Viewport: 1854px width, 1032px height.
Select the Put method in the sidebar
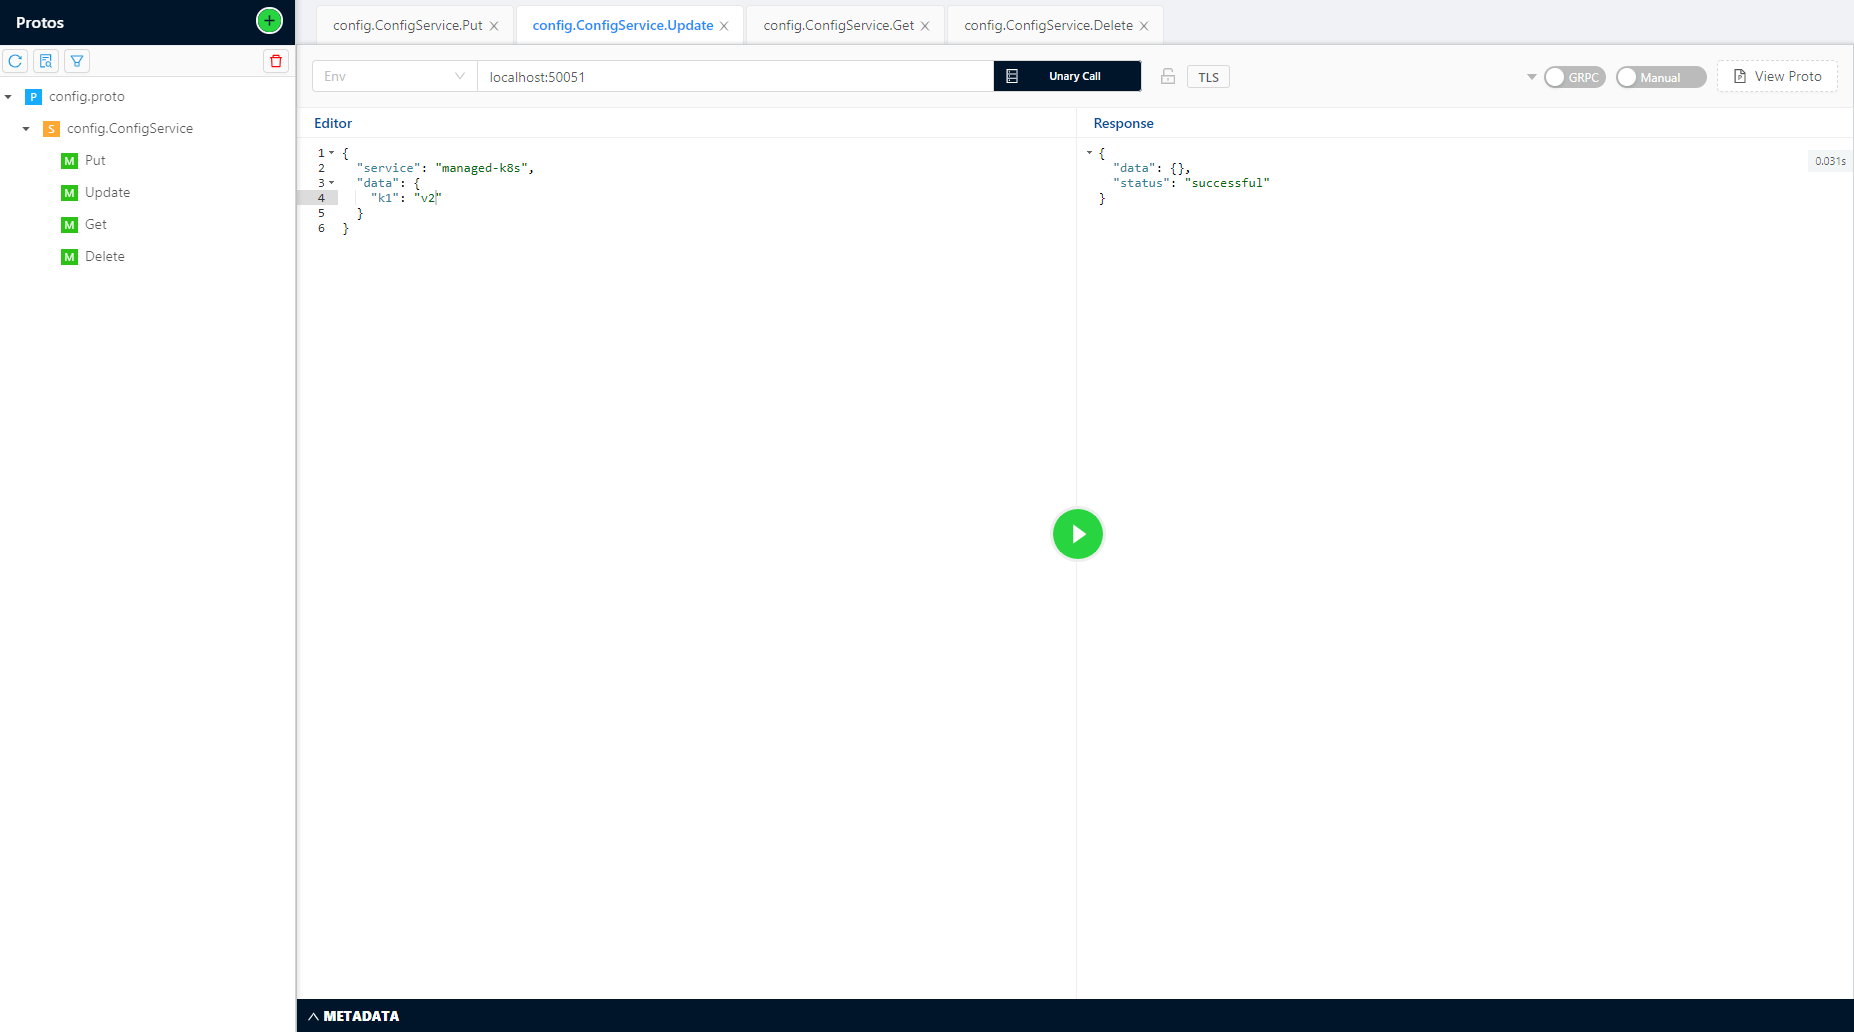click(x=95, y=160)
